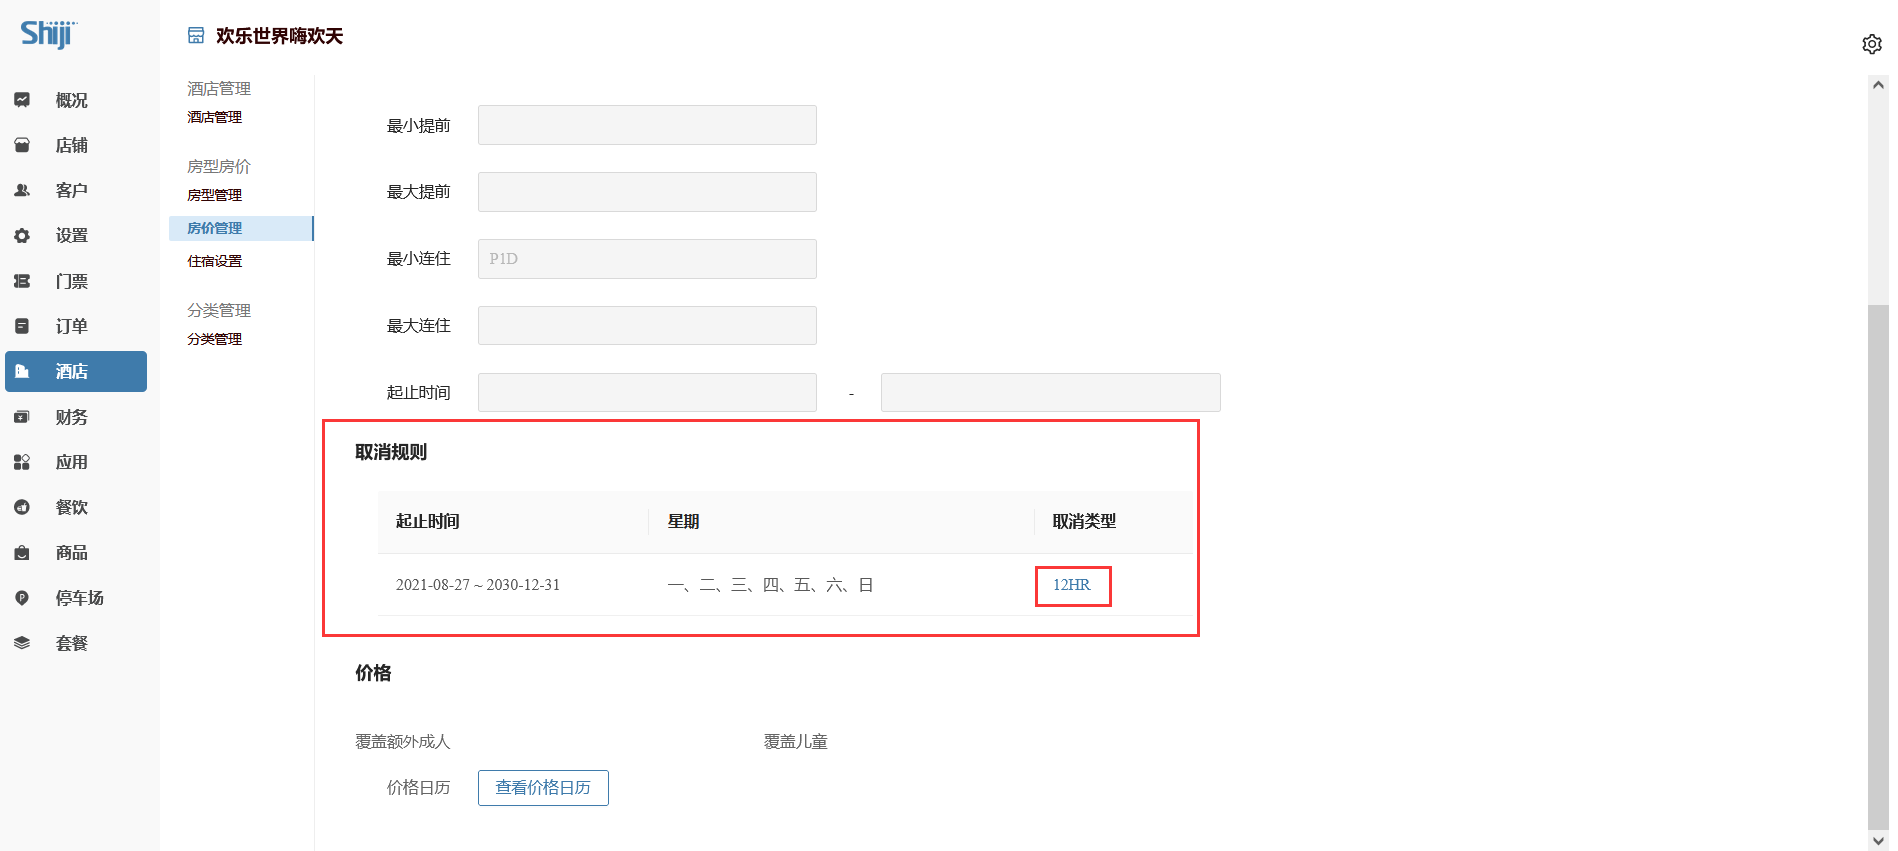Click the 概况 overview icon in sidebar

click(x=22, y=100)
